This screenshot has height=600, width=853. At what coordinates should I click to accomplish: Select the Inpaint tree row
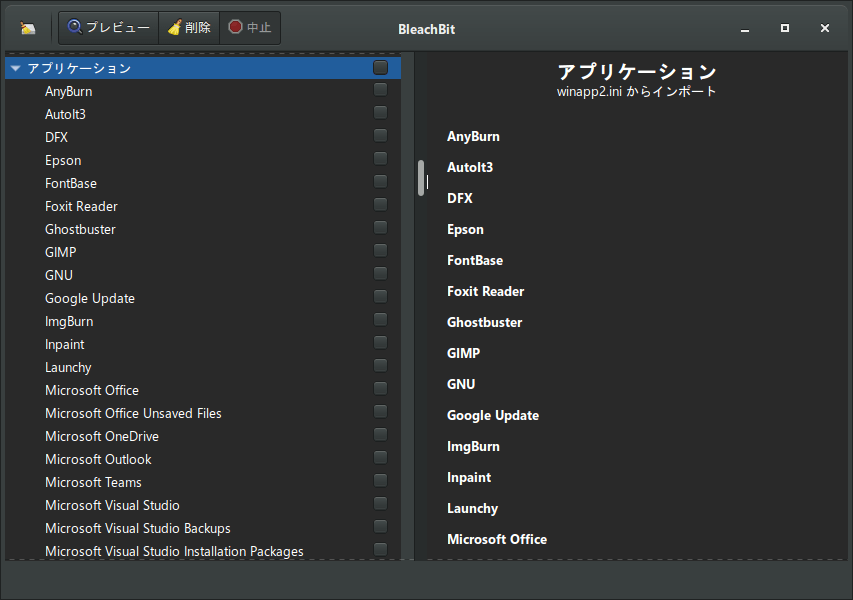203,344
